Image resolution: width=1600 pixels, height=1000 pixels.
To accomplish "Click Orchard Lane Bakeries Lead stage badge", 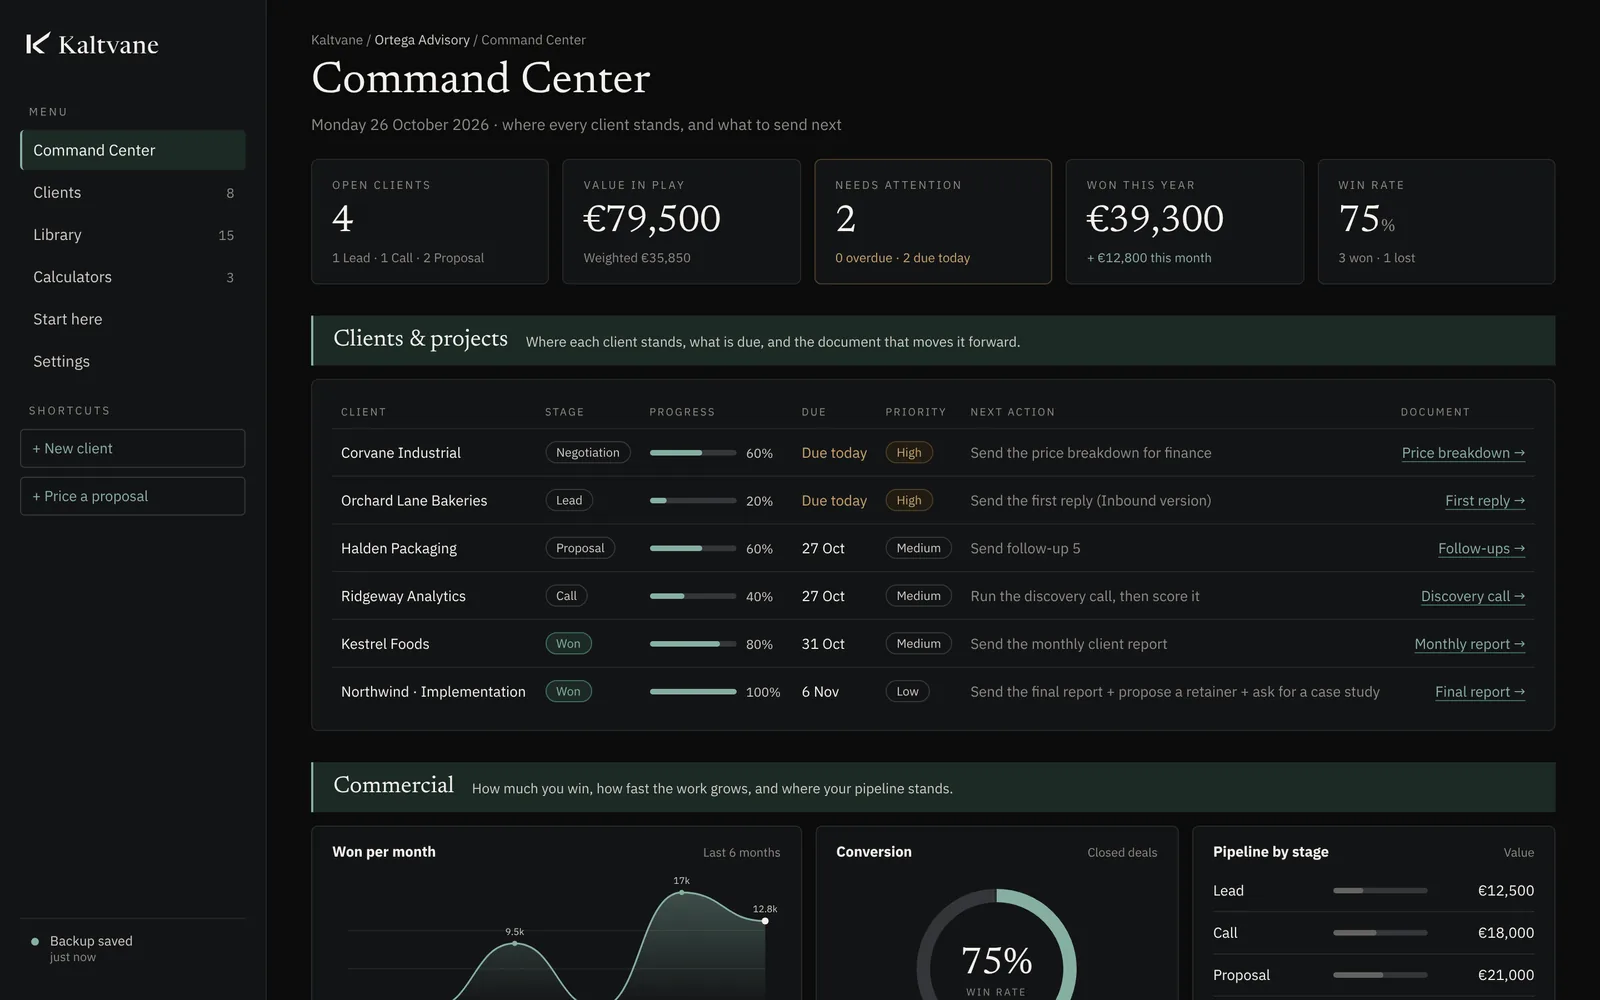I will (x=569, y=501).
